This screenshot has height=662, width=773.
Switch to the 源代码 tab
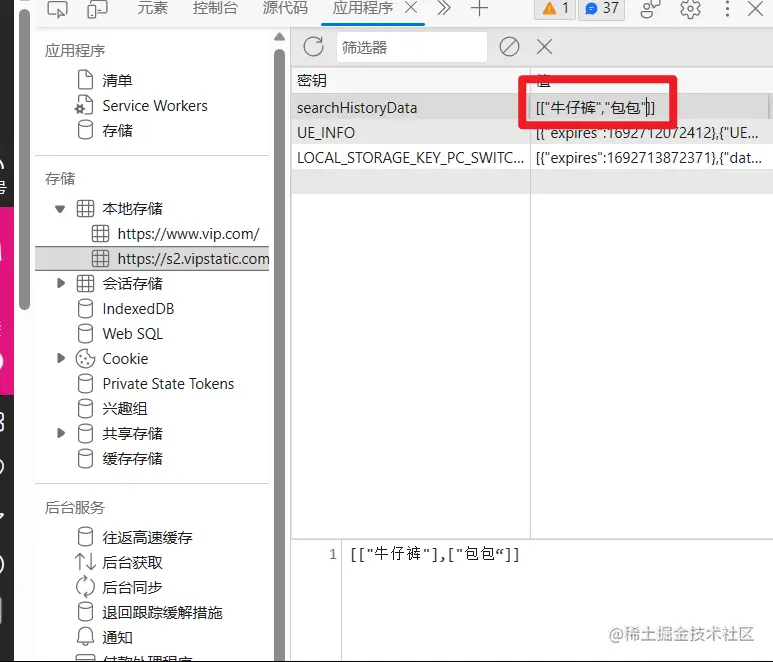coord(285,8)
